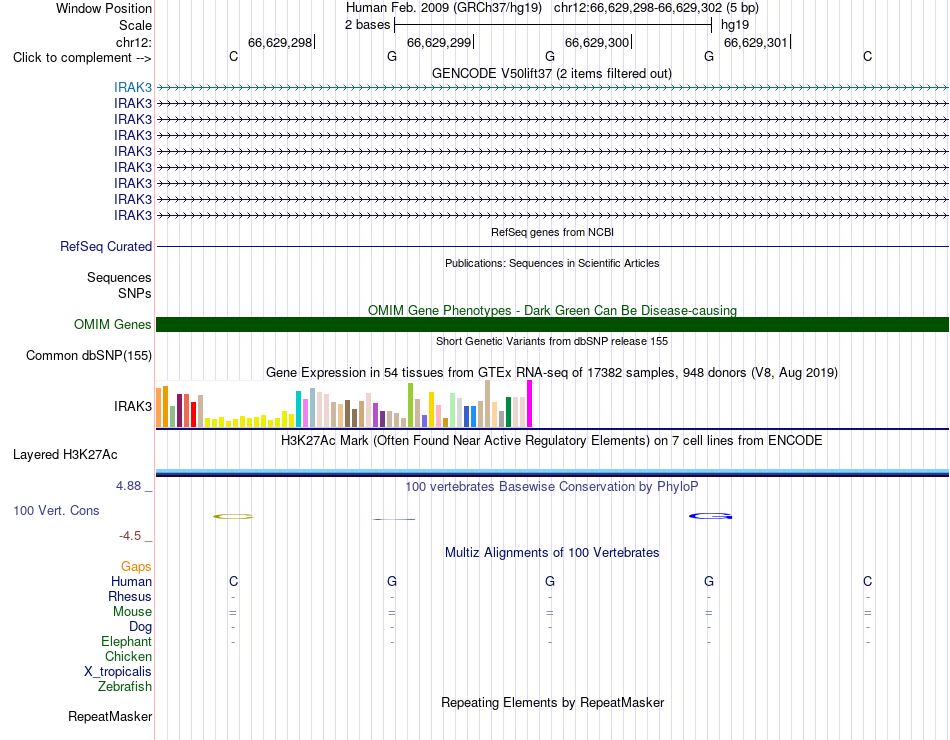Click the hg19 label beside the scale bar
The width and height of the screenshot is (950, 740).
[735, 25]
